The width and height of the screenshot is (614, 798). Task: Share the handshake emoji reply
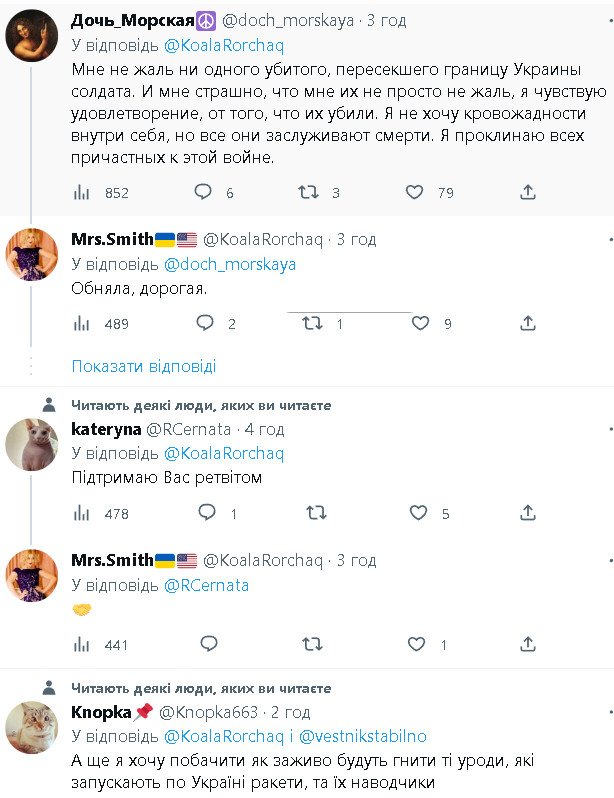(x=528, y=644)
